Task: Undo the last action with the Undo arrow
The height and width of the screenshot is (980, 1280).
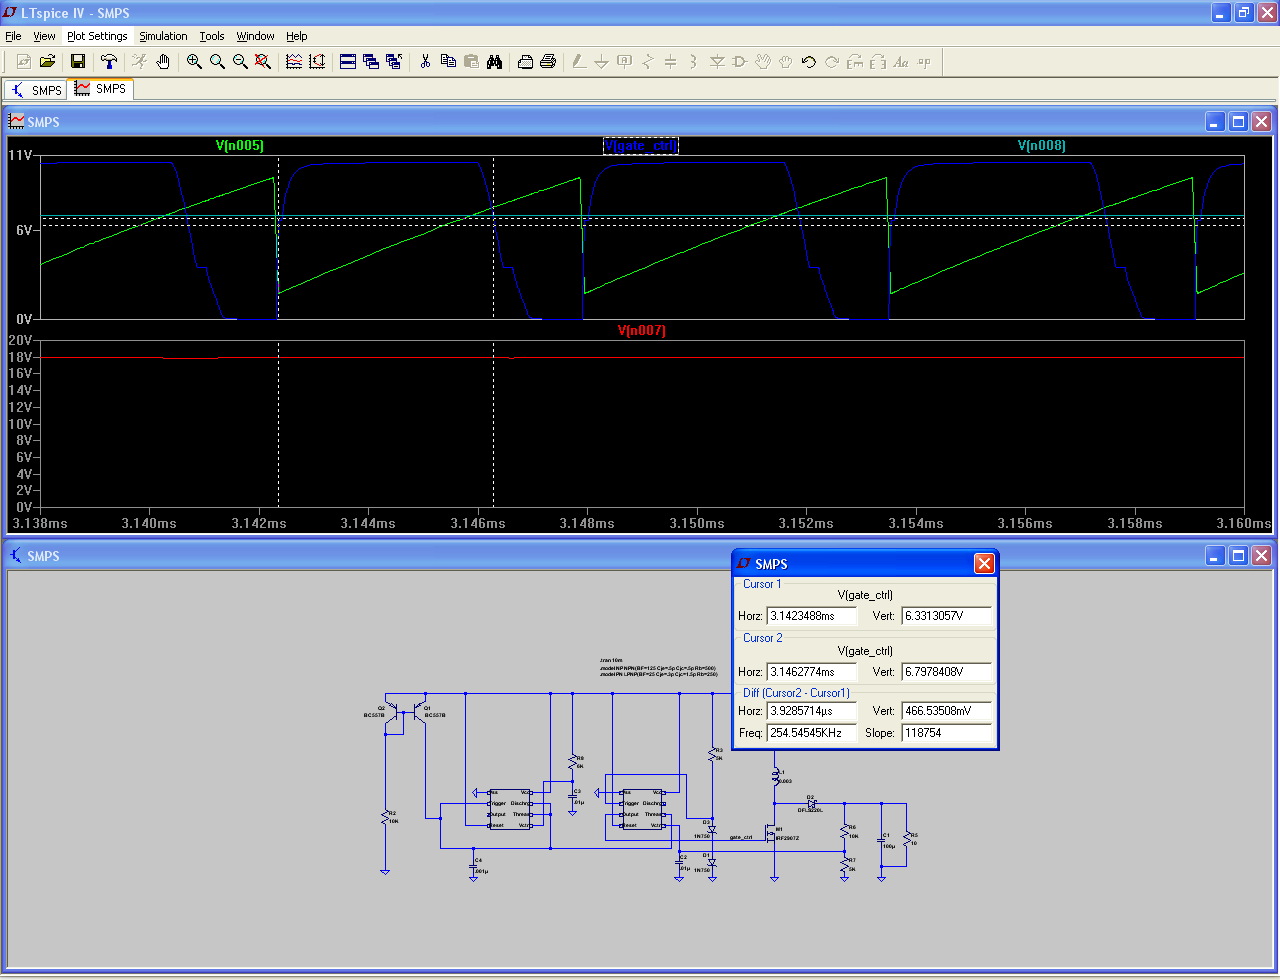Action: [x=809, y=62]
